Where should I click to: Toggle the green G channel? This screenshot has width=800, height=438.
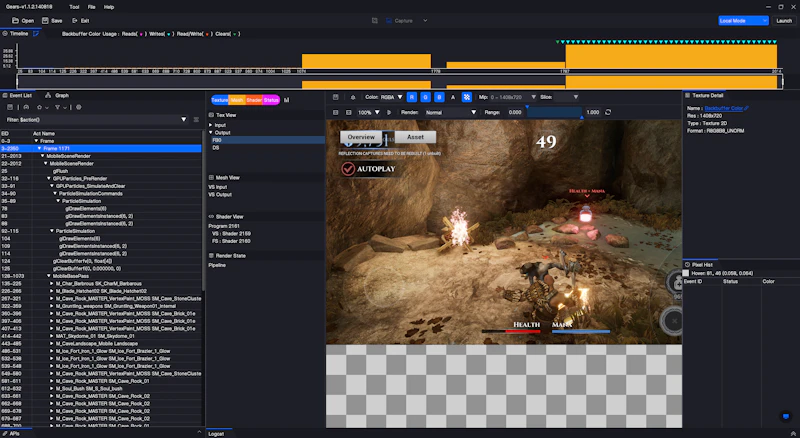pyautogui.click(x=426, y=97)
